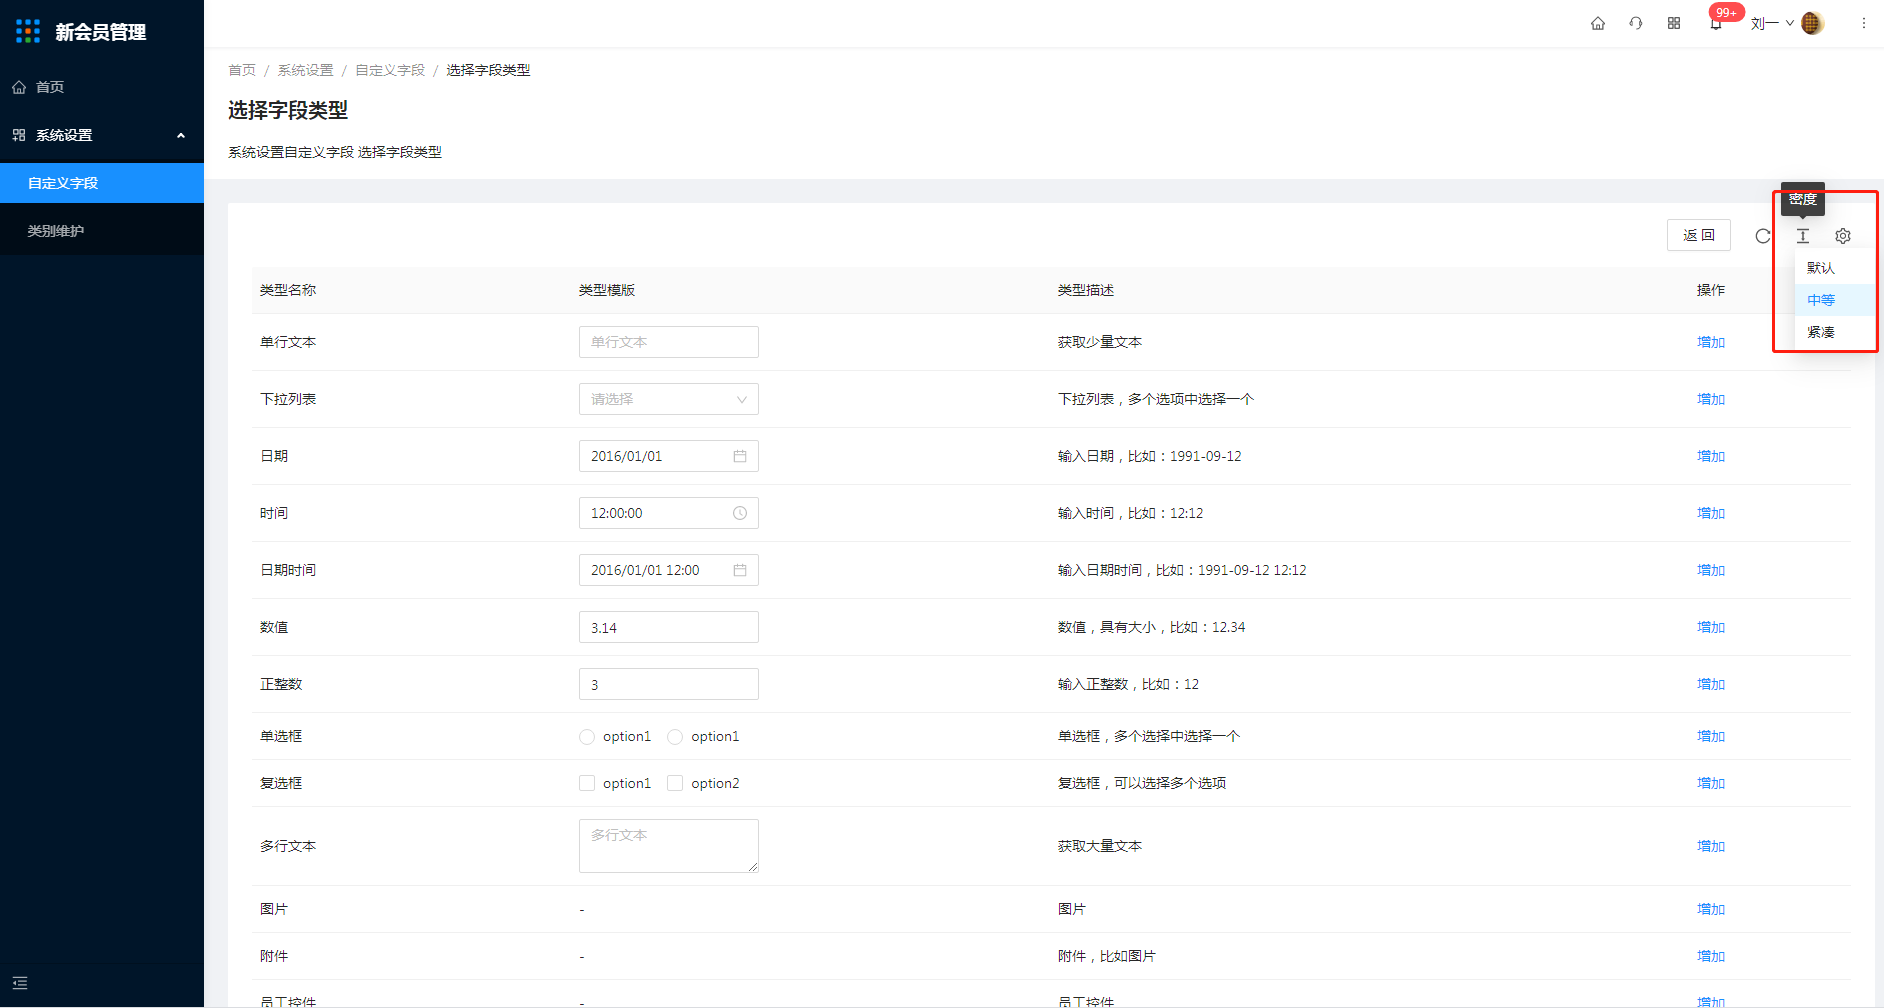The width and height of the screenshot is (1884, 1008).
Task: Click 增加 for 单选框 row
Action: point(1711,736)
